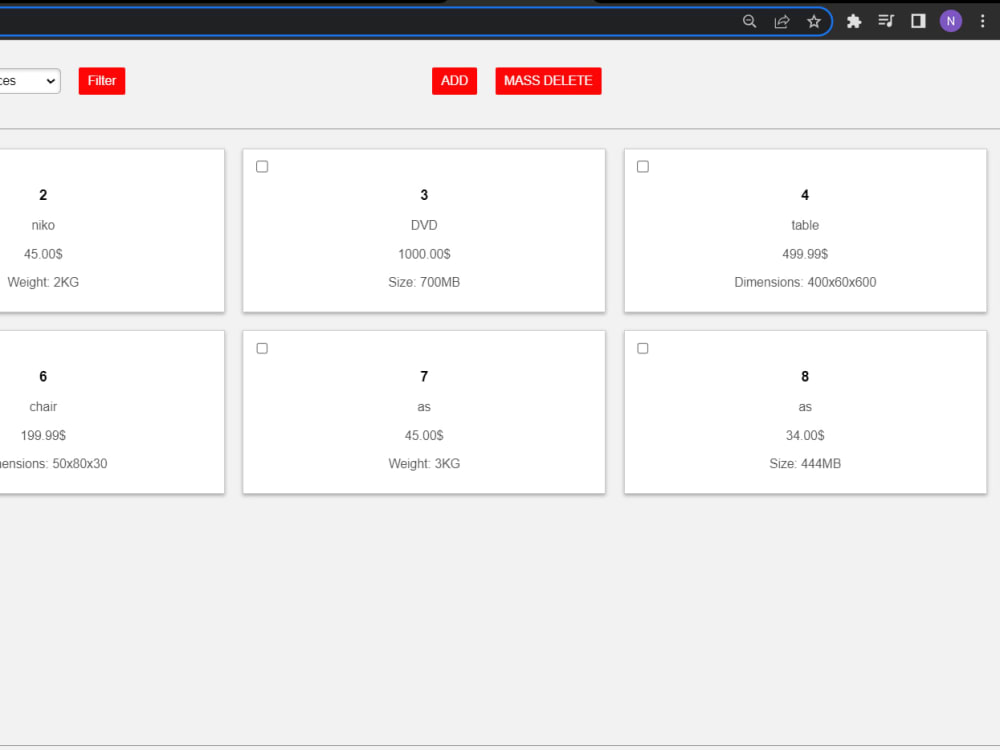The image size is (1000, 750).
Task: Check the box on product 7 card
Action: (x=262, y=348)
